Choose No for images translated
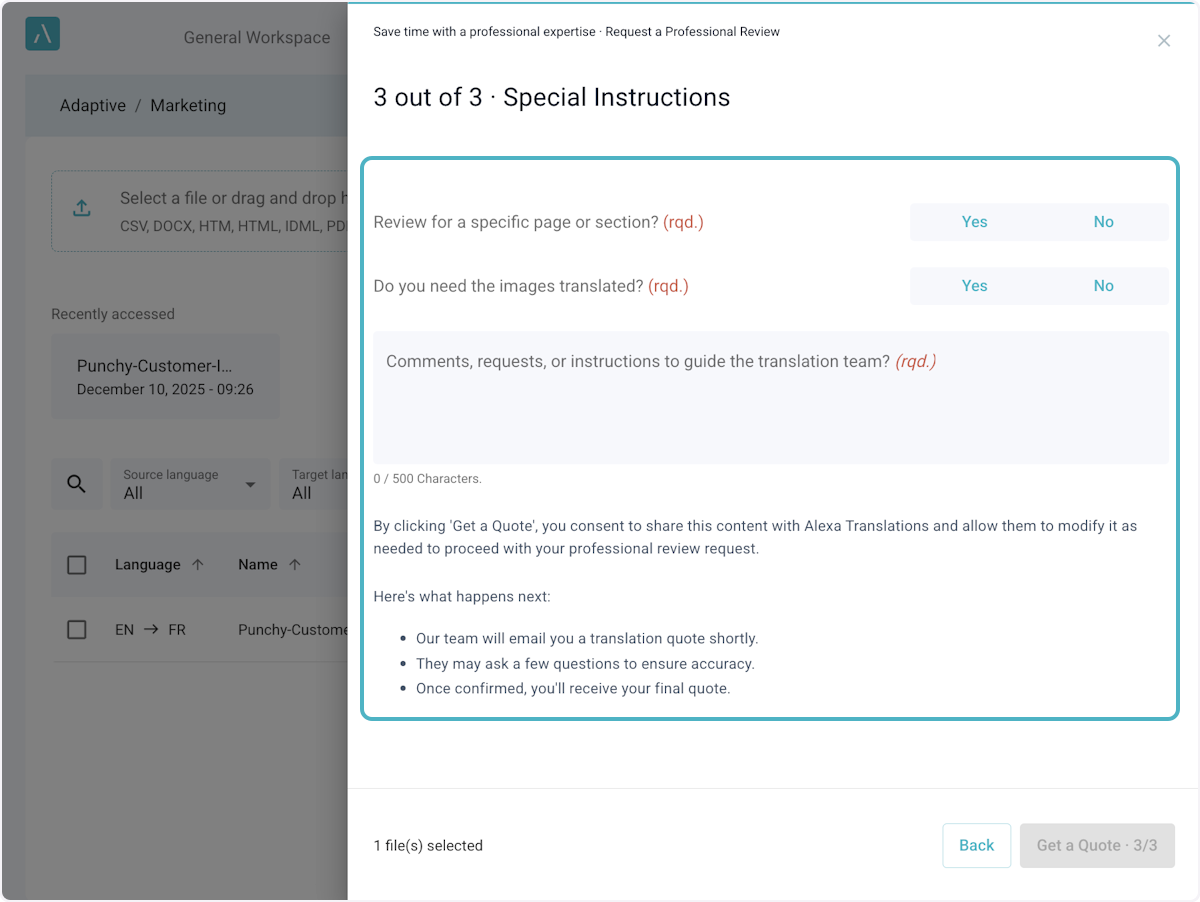The height and width of the screenshot is (902, 1200). tap(1103, 286)
